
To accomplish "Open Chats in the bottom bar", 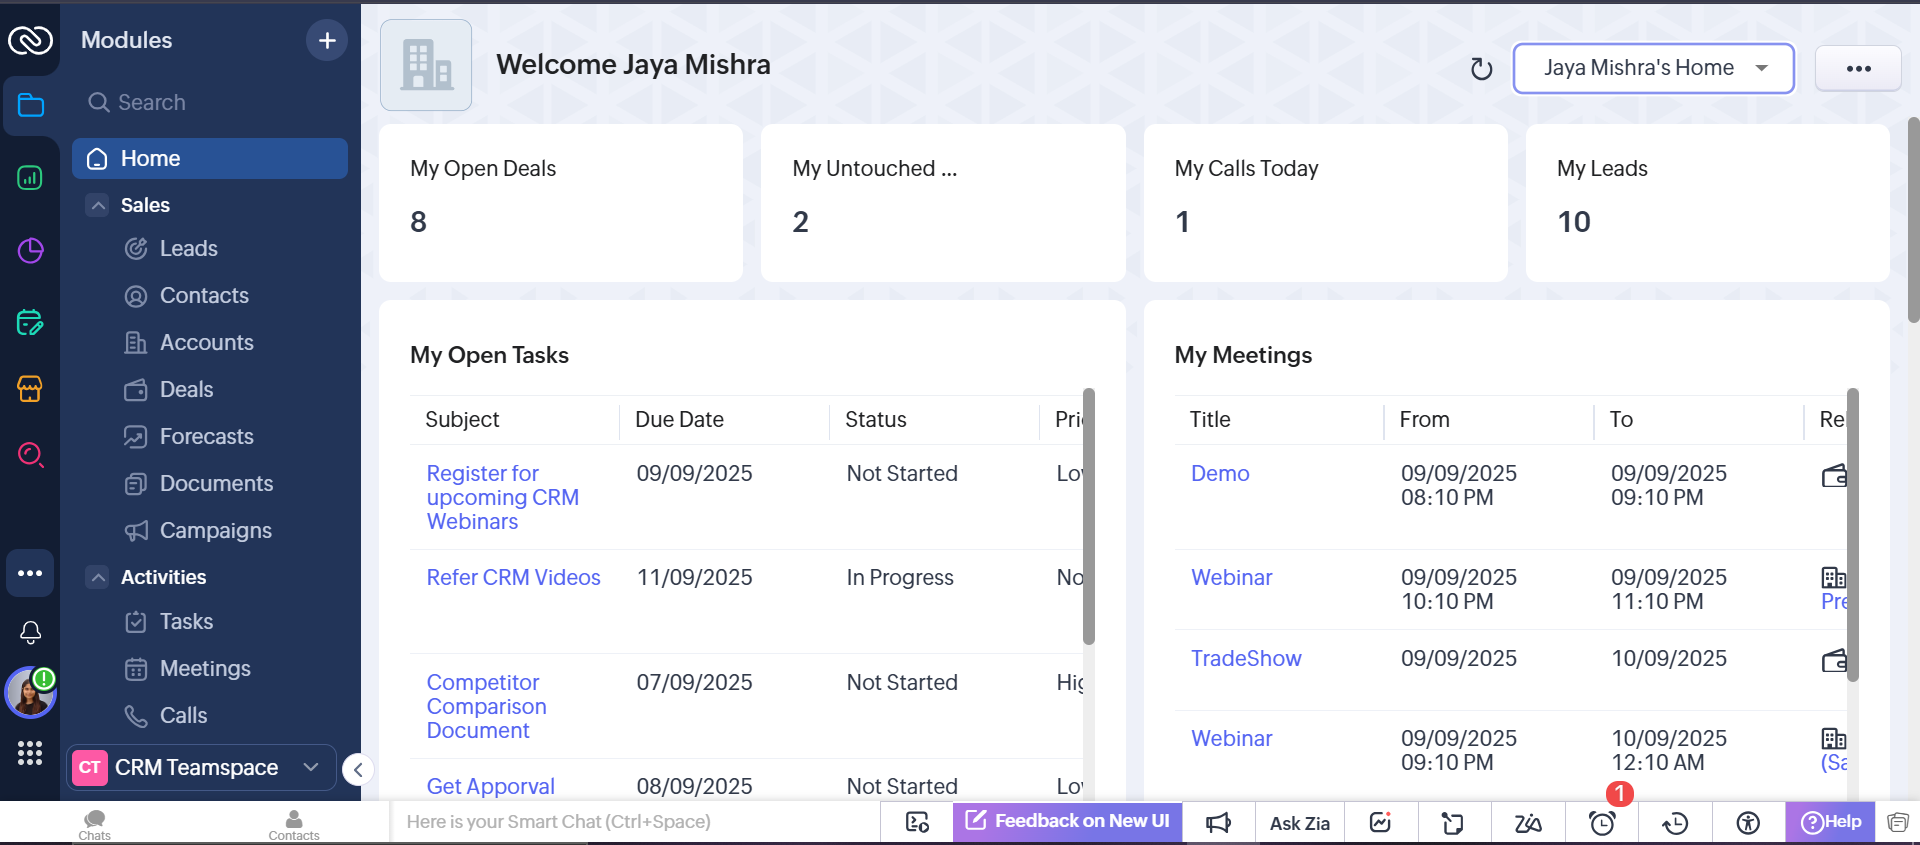I will 95,824.
